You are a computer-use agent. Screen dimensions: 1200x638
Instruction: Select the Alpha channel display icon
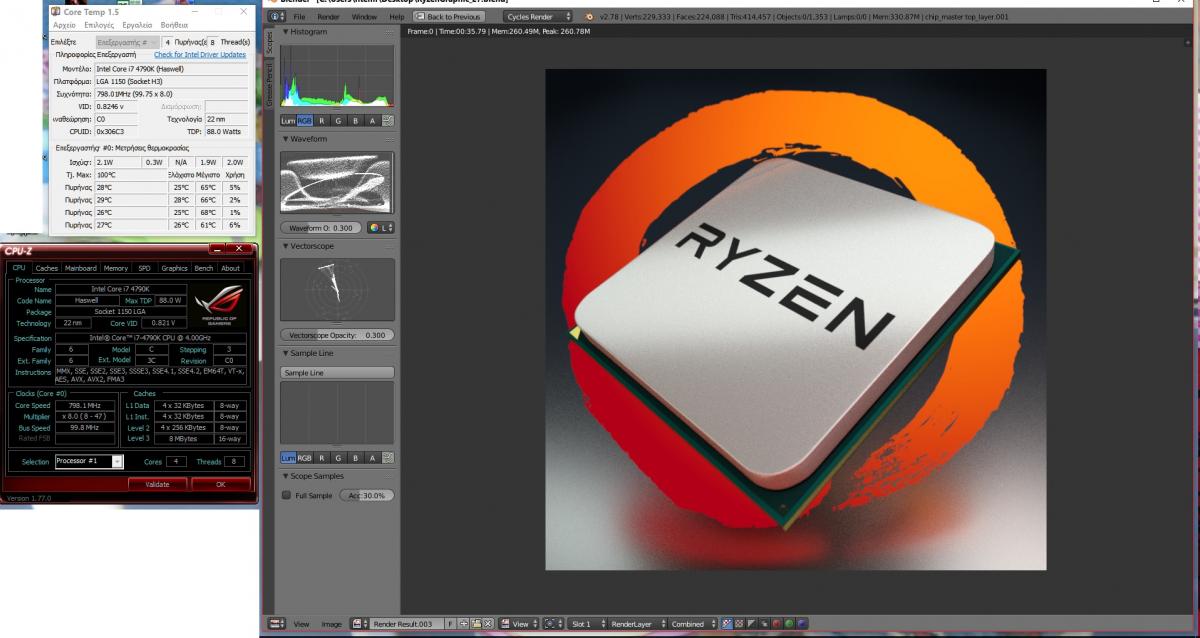751,624
